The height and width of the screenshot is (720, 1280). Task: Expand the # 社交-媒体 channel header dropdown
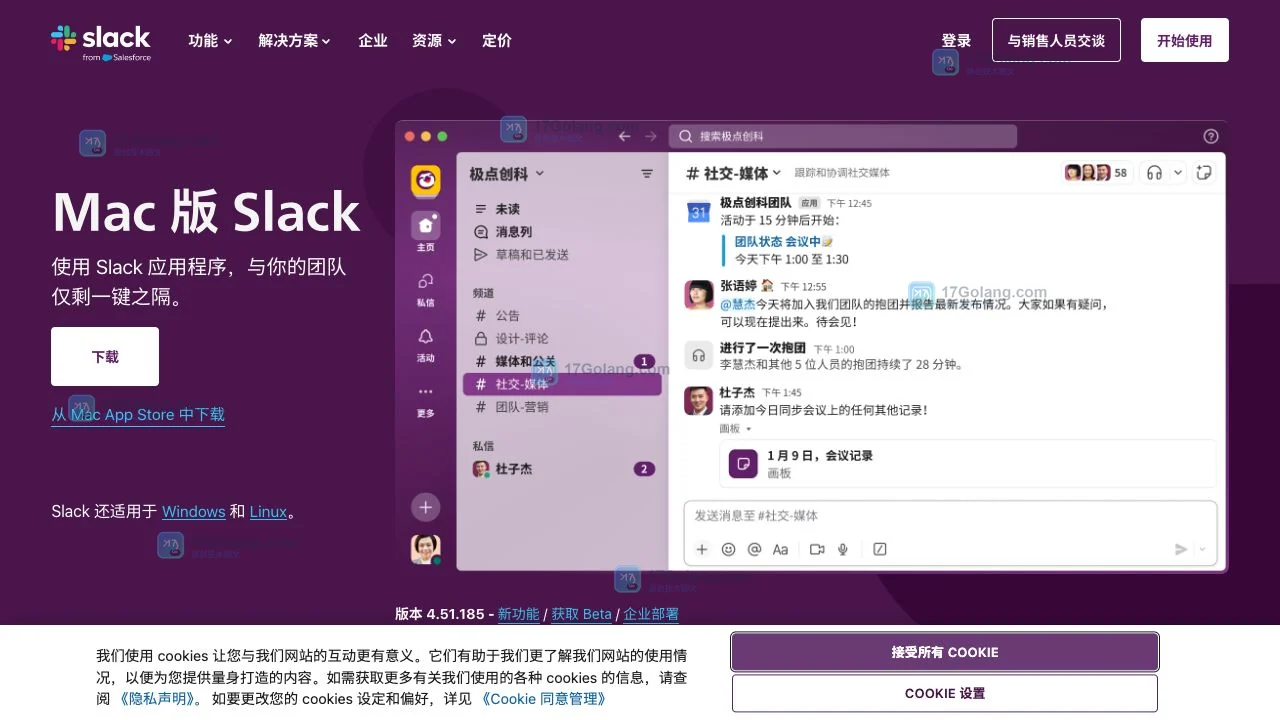(x=733, y=173)
